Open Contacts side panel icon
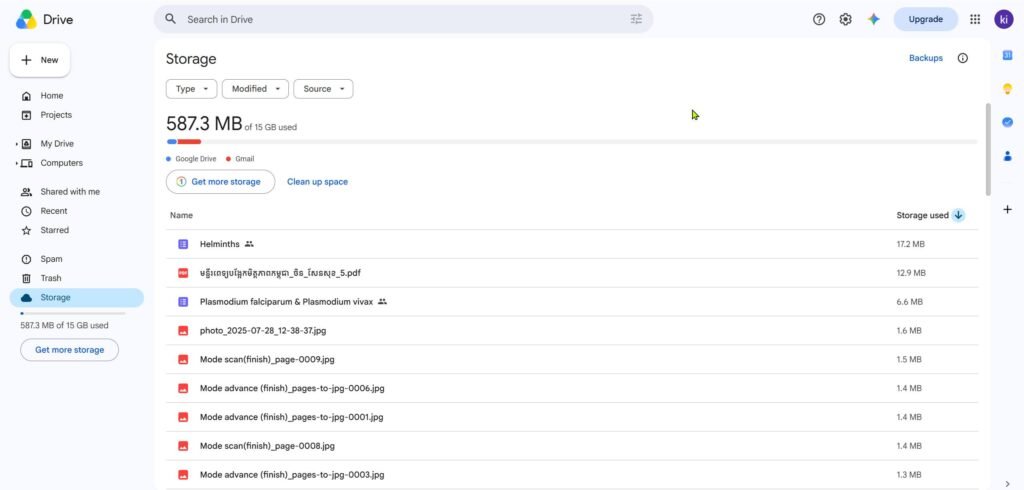Image resolution: width=1024 pixels, height=490 pixels. [1007, 155]
